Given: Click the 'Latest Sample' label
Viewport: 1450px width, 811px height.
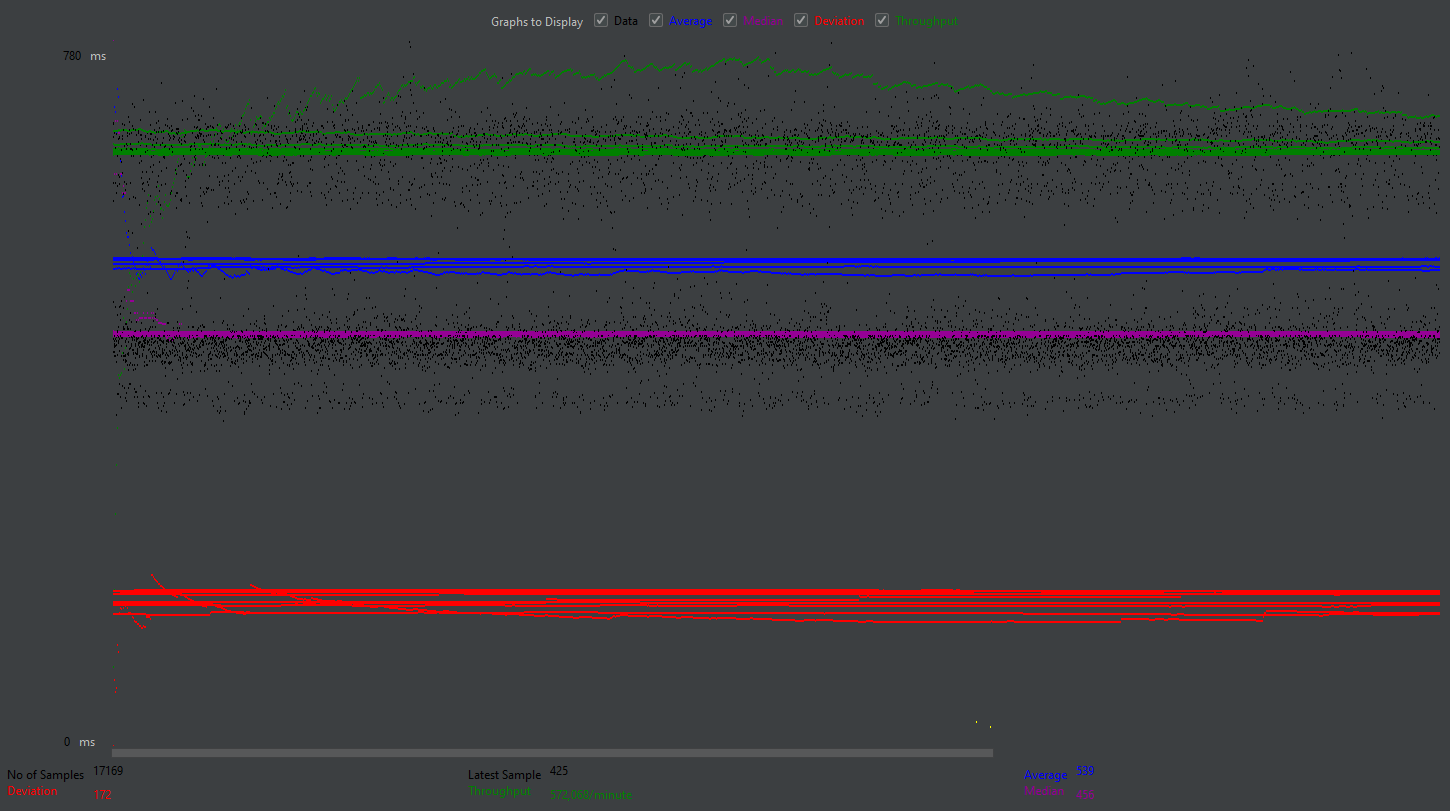Looking at the screenshot, I should pos(504,775).
